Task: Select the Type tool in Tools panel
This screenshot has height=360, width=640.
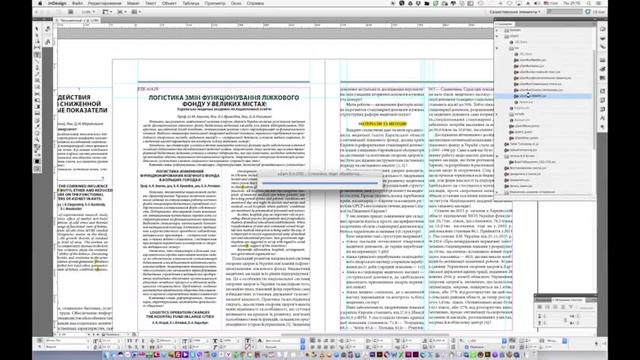Action: (x=37, y=54)
